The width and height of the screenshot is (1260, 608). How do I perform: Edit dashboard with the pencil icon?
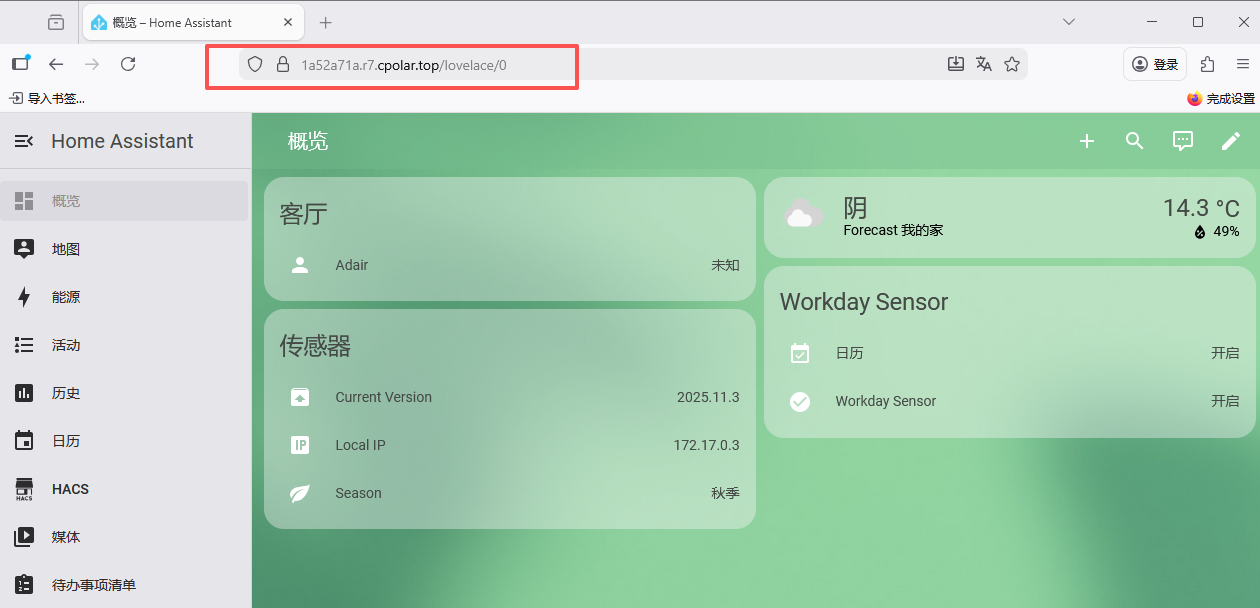1231,141
